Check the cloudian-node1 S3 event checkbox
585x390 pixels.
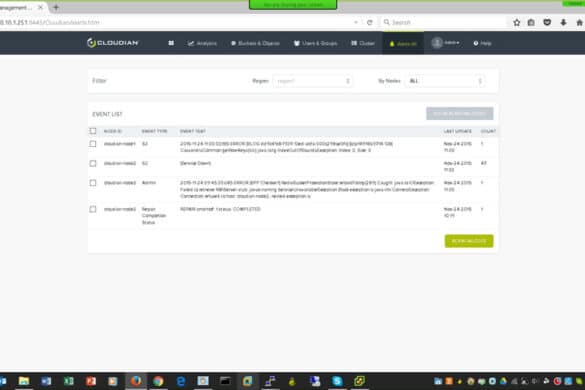tap(93, 144)
